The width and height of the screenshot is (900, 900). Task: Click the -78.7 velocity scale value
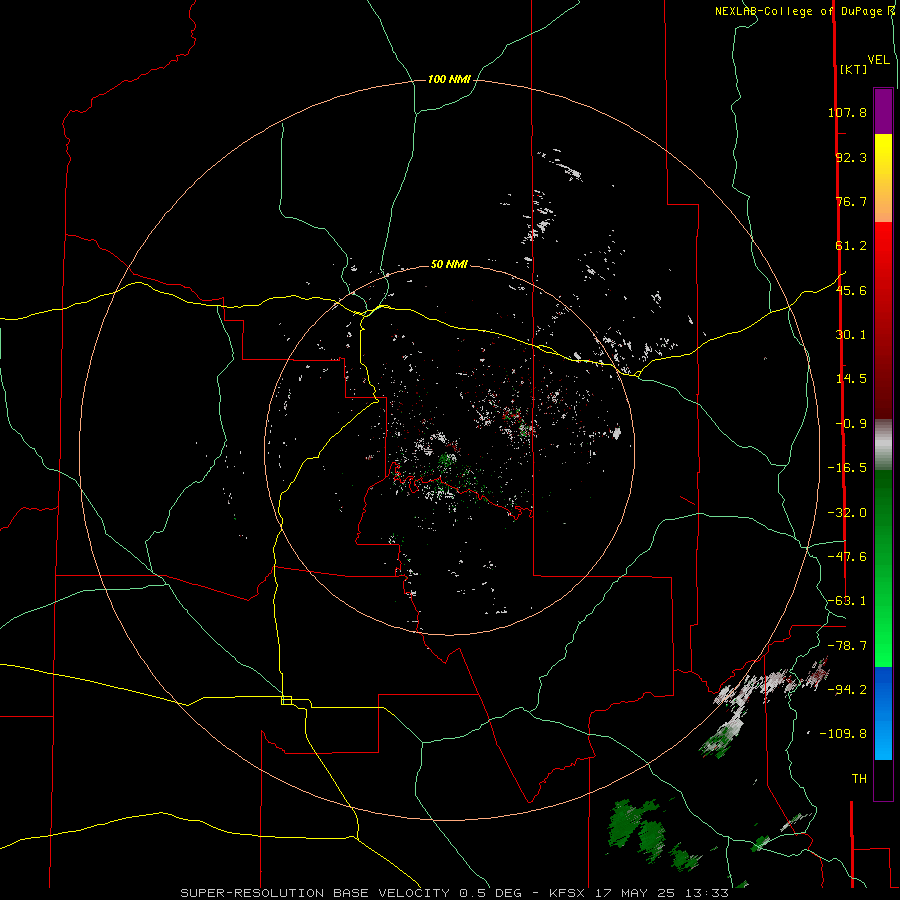847,646
